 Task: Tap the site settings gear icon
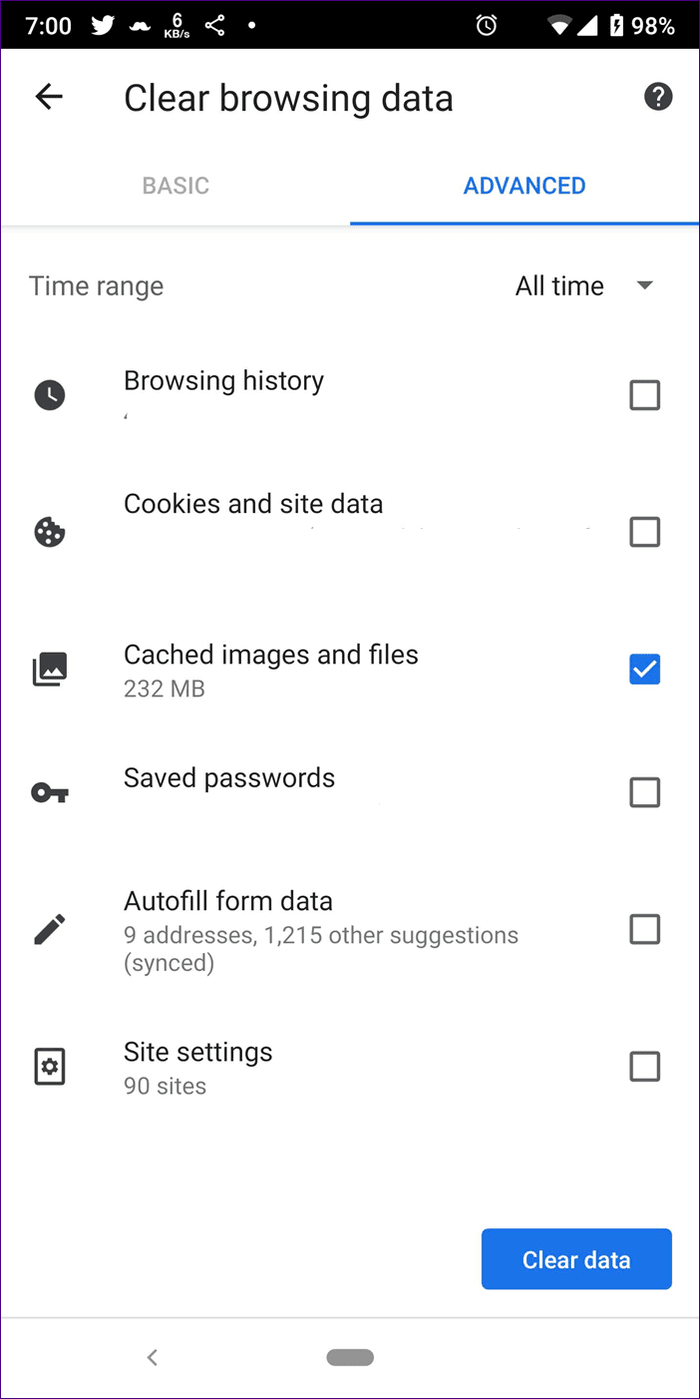click(49, 1067)
